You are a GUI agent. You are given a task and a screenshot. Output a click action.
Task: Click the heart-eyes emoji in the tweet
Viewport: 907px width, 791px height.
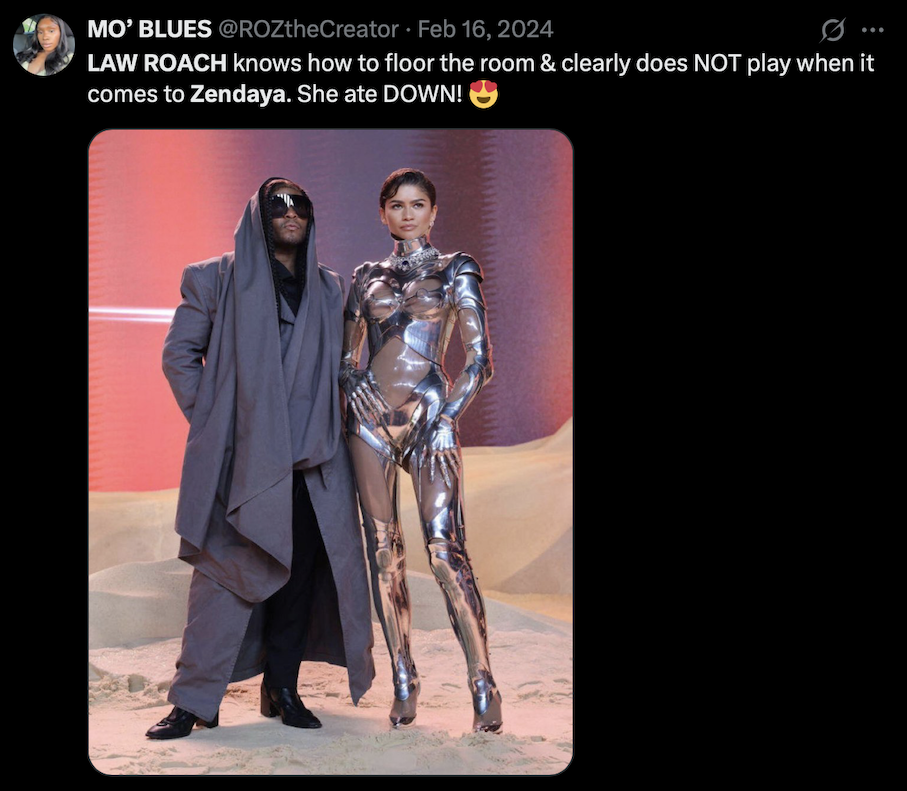(483, 94)
